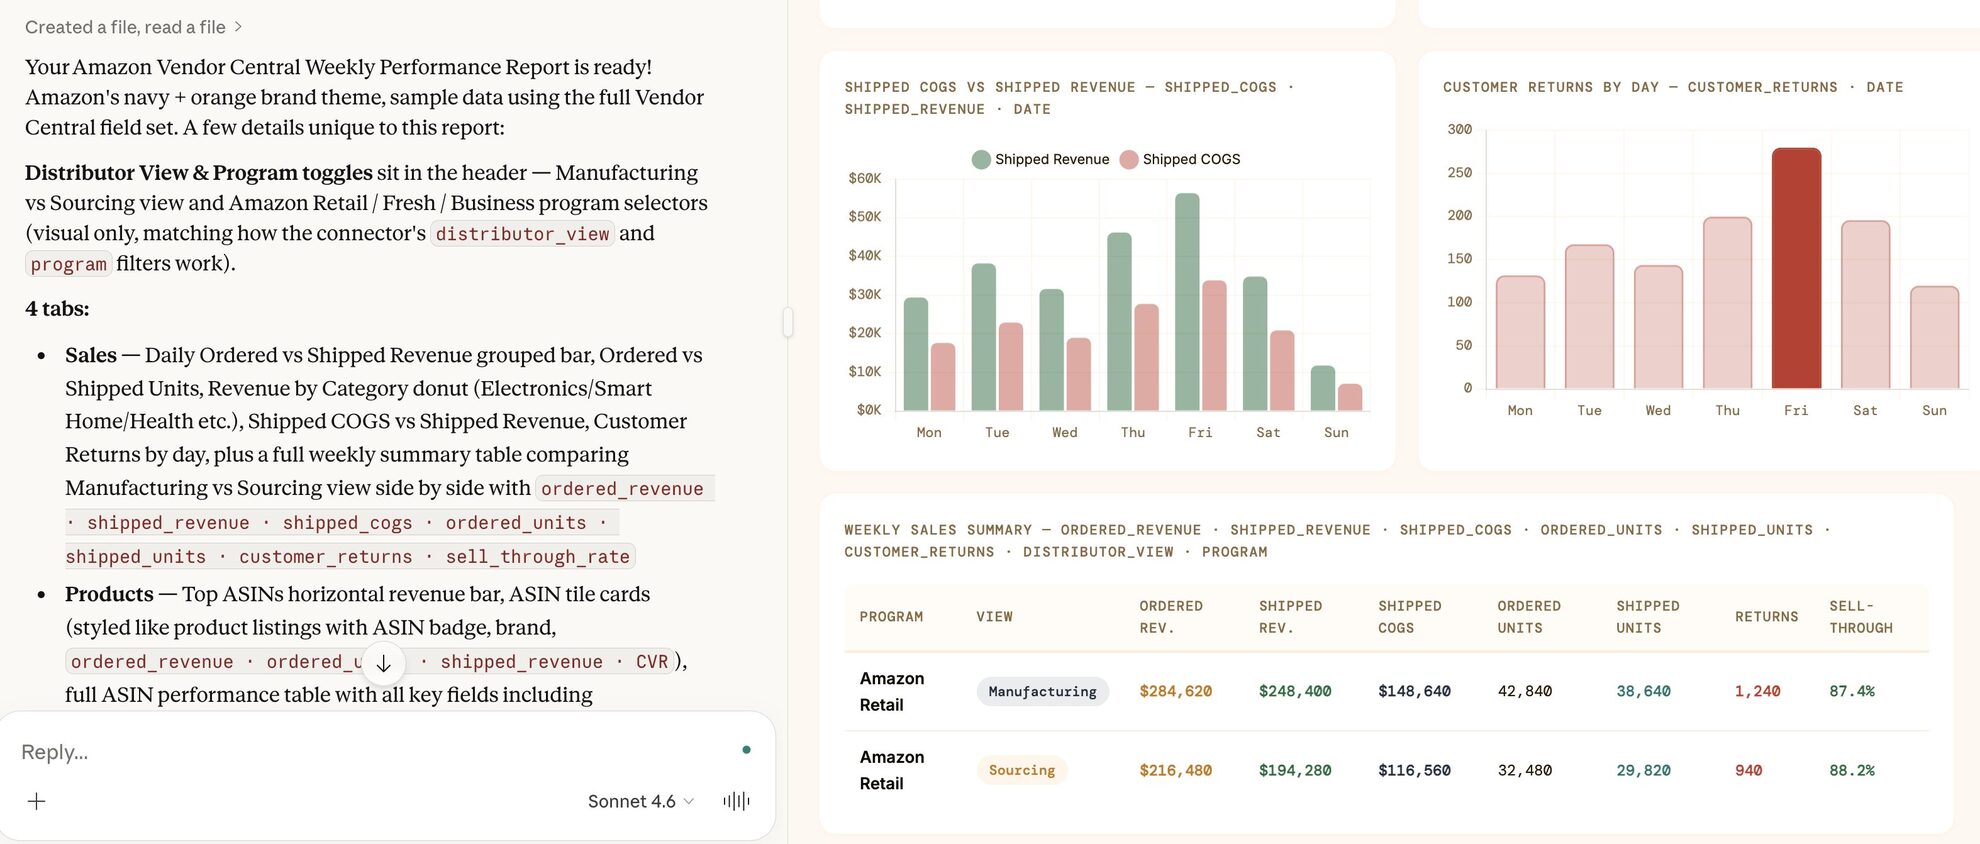
Task: Jump to latest message with the down-arrow button
Action: (x=383, y=663)
